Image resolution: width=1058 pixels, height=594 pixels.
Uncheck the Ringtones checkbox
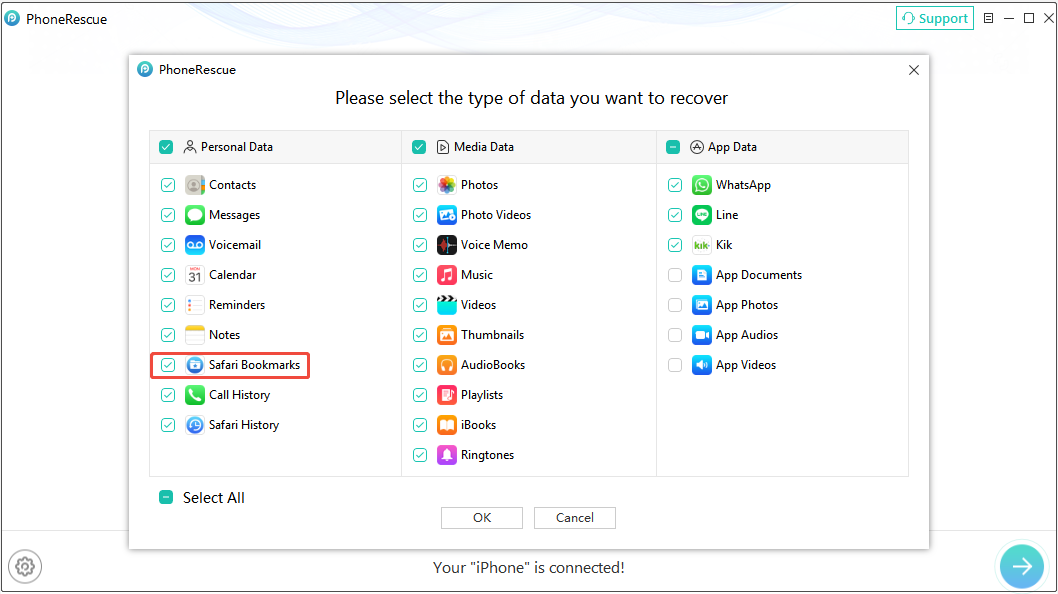(420, 455)
